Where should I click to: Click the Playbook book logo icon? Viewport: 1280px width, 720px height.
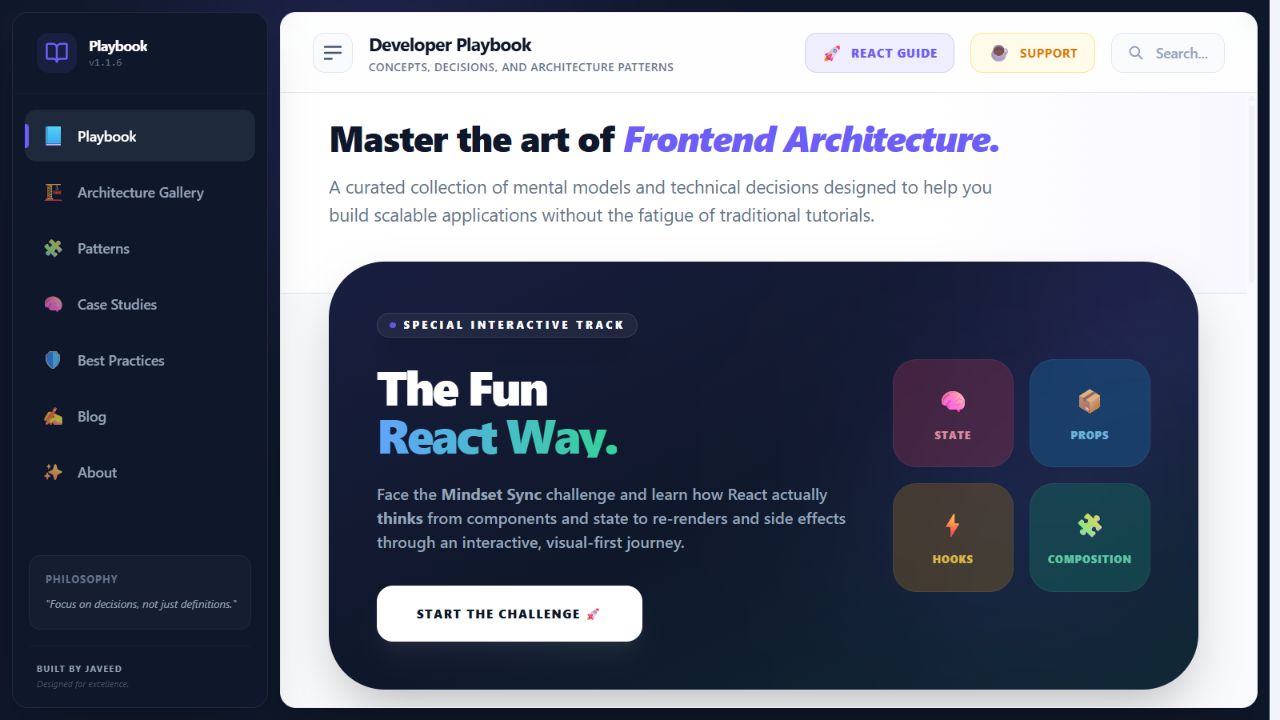[57, 53]
